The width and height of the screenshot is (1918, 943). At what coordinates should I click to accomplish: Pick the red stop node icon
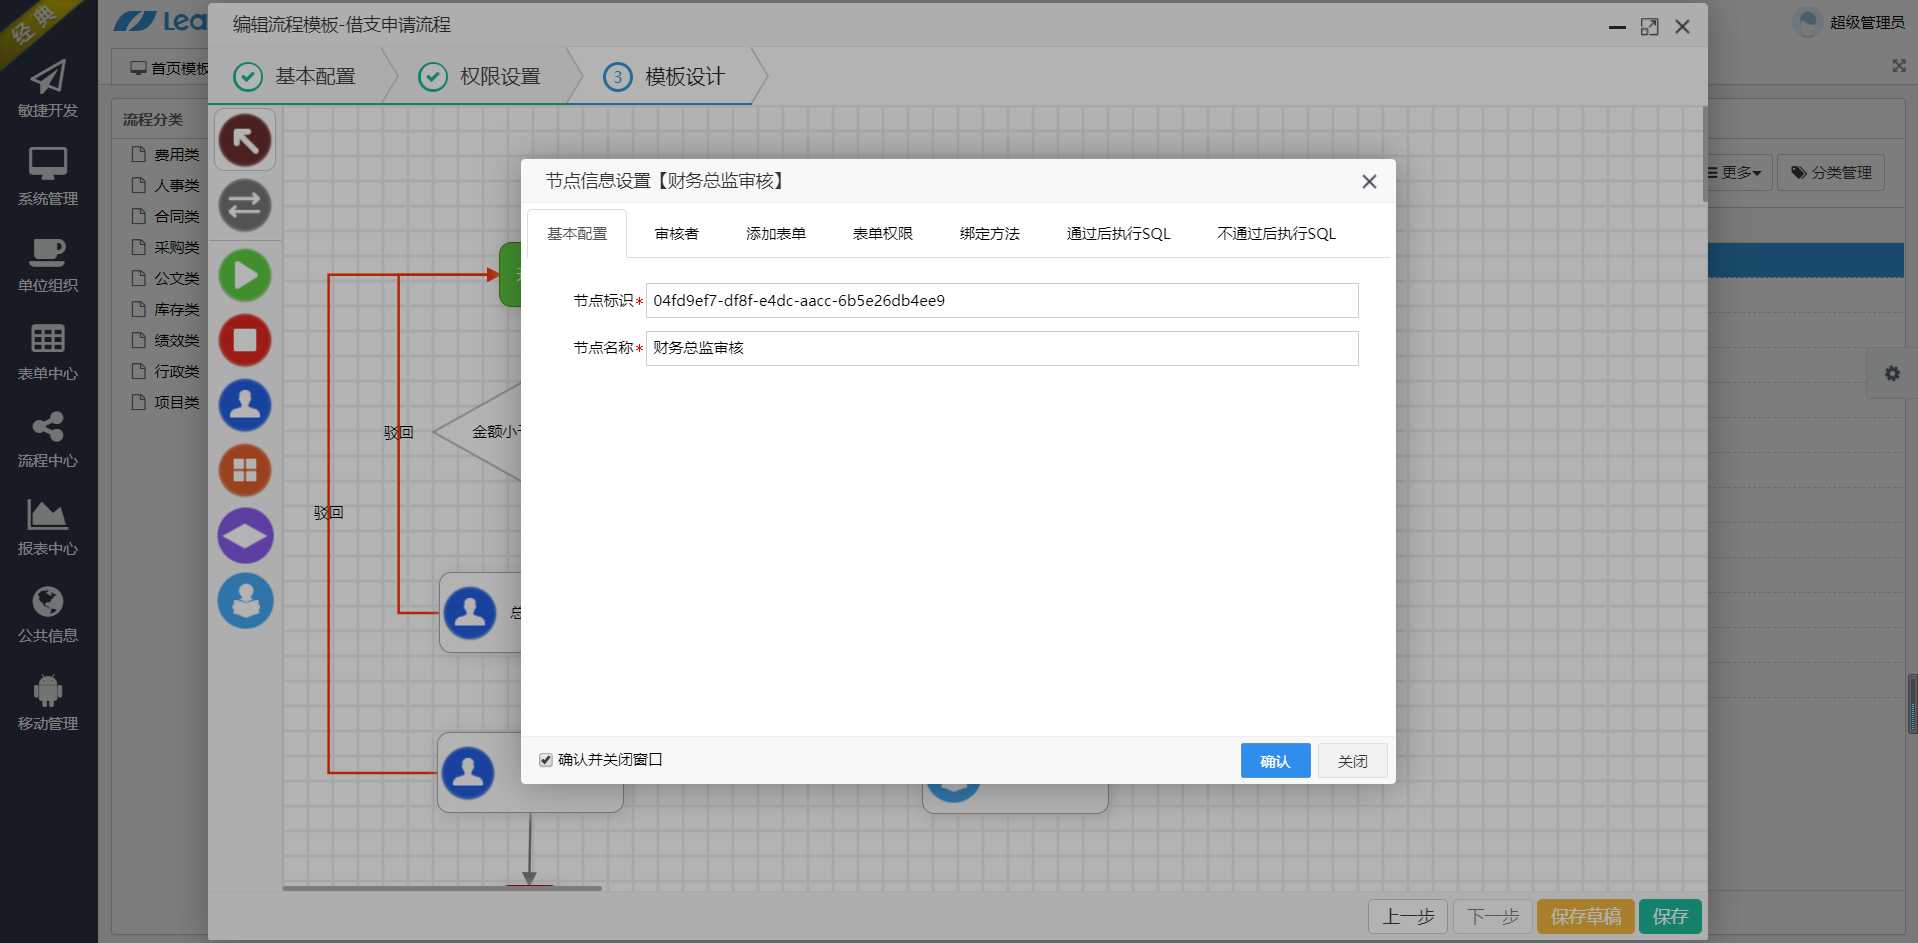[x=245, y=340]
